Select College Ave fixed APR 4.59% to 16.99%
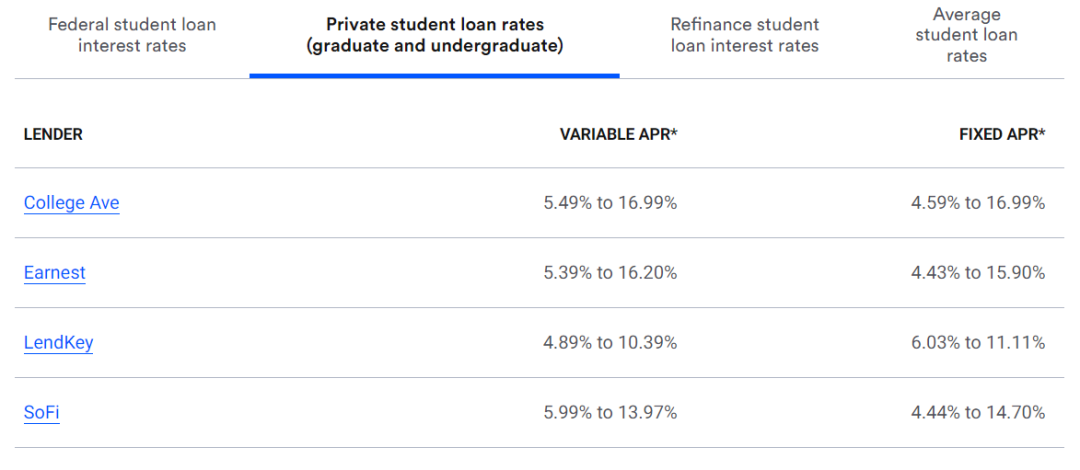Screen dimensions: 1080x470 coord(978,203)
